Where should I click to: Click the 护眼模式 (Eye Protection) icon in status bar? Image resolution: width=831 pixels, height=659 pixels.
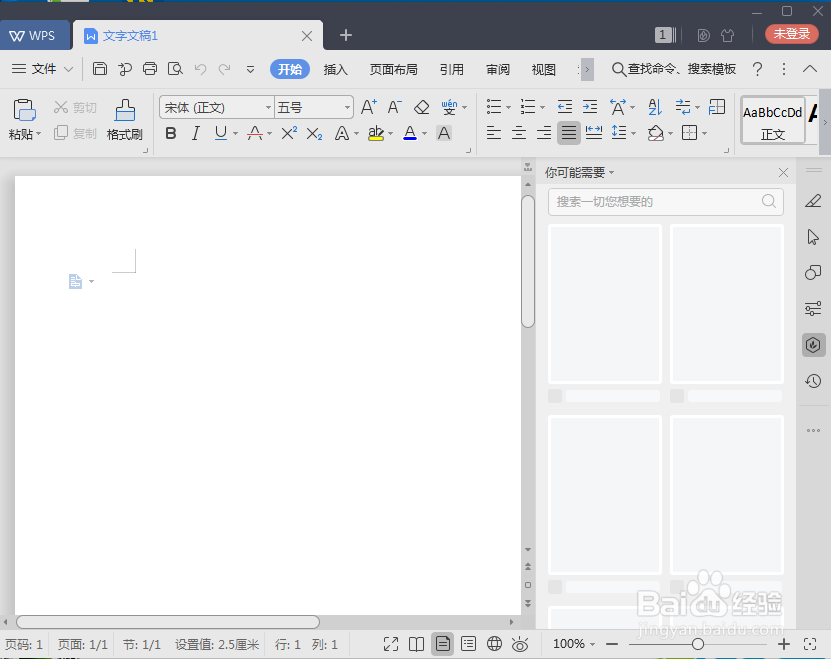point(519,644)
